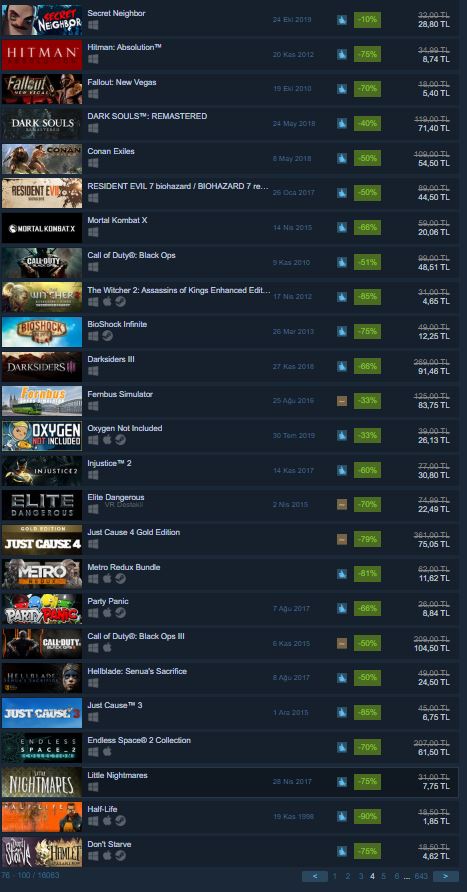The height and width of the screenshot is (892, 467).
Task: Open page 5 of search results
Action: (383, 876)
